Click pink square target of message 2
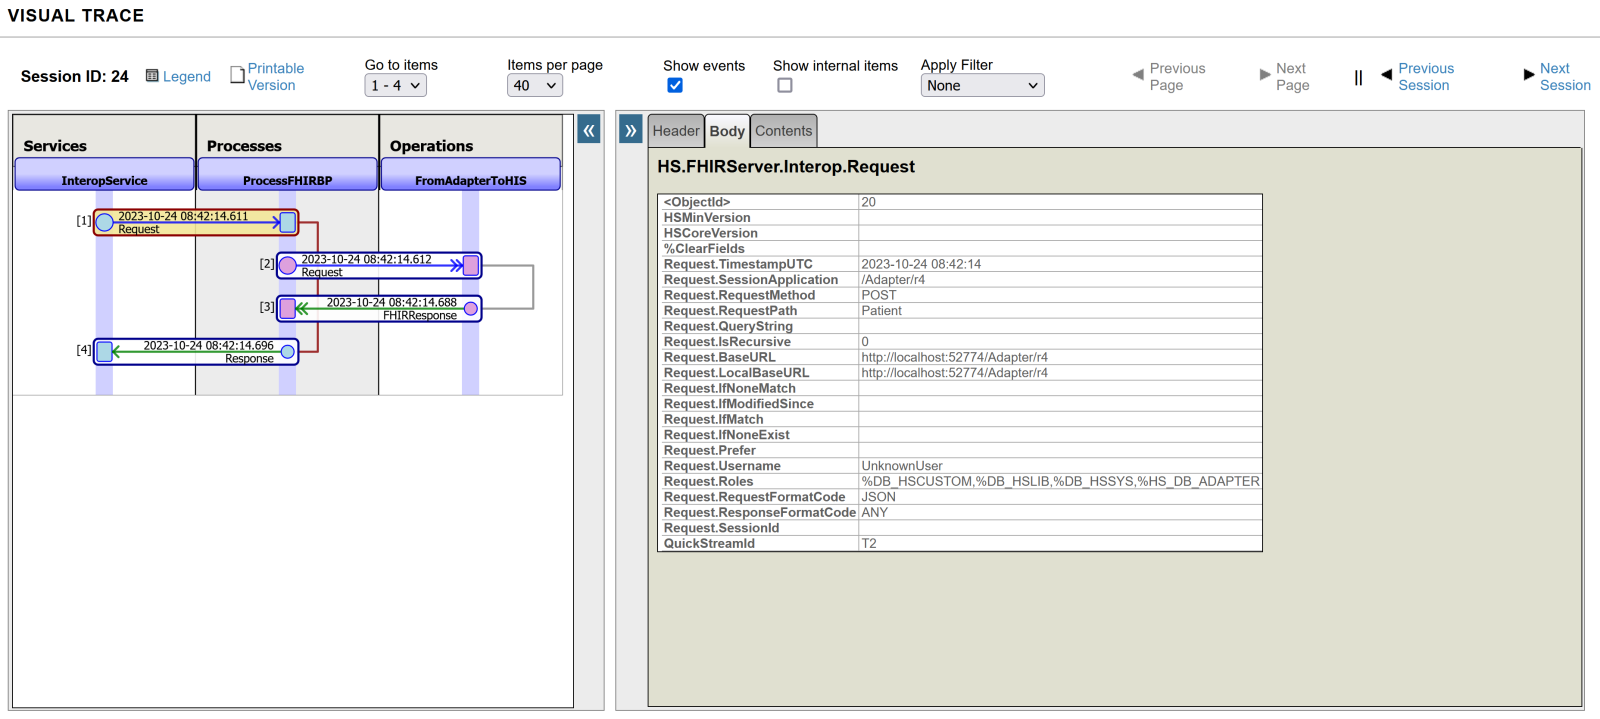Screen dimensions: 1600x719 [x=471, y=265]
